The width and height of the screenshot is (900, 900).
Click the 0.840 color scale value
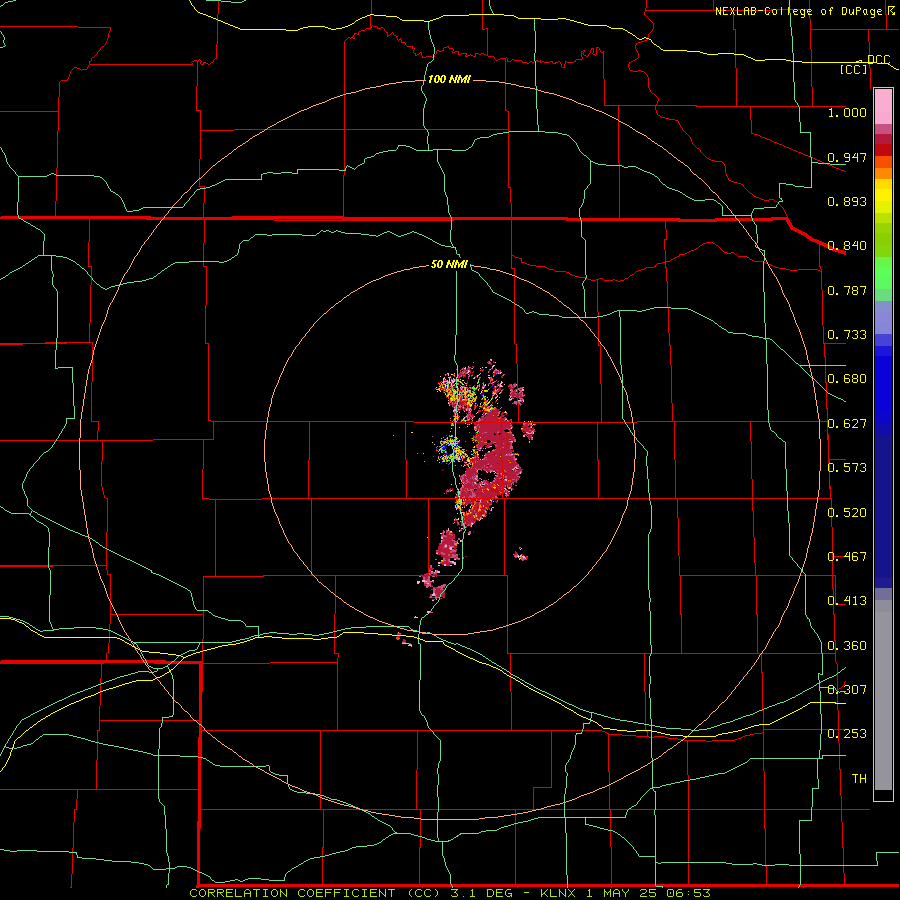click(x=847, y=246)
